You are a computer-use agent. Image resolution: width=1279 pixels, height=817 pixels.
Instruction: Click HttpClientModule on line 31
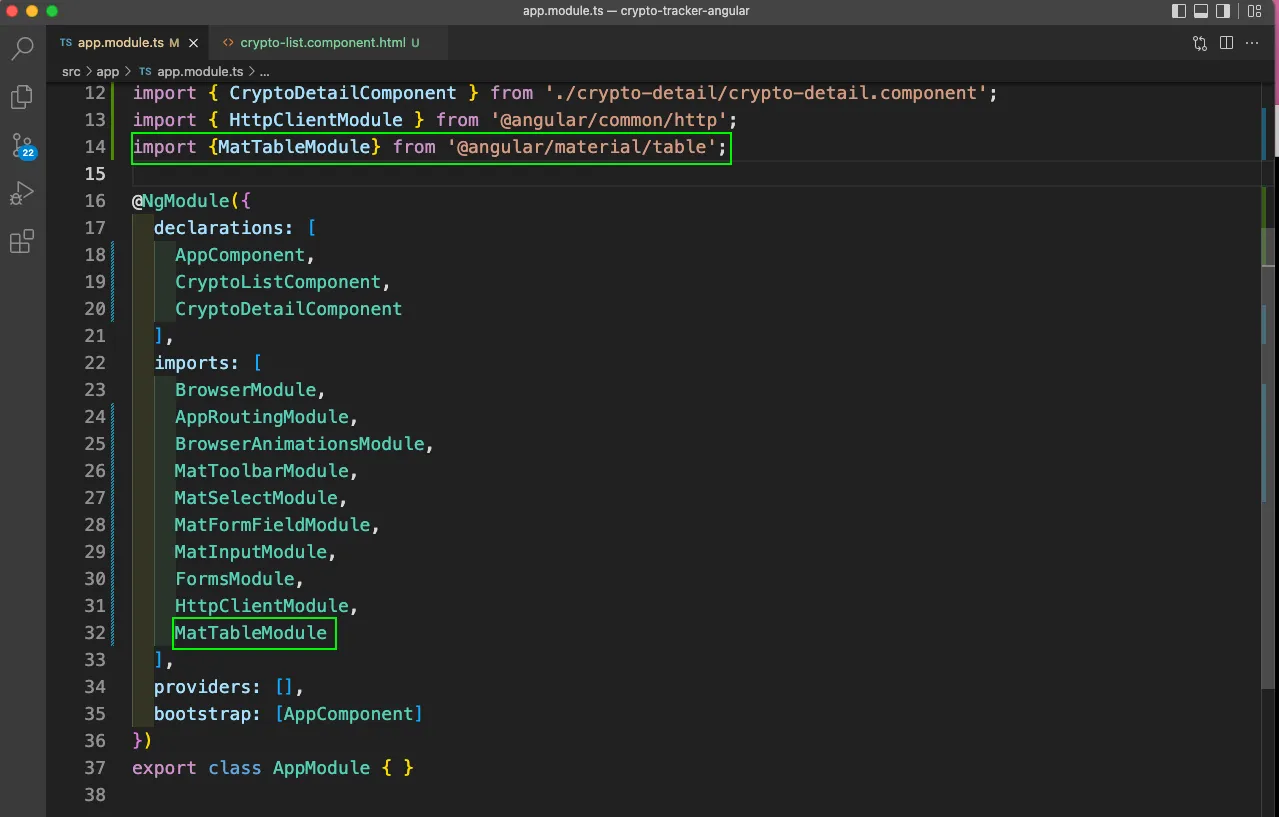262,606
